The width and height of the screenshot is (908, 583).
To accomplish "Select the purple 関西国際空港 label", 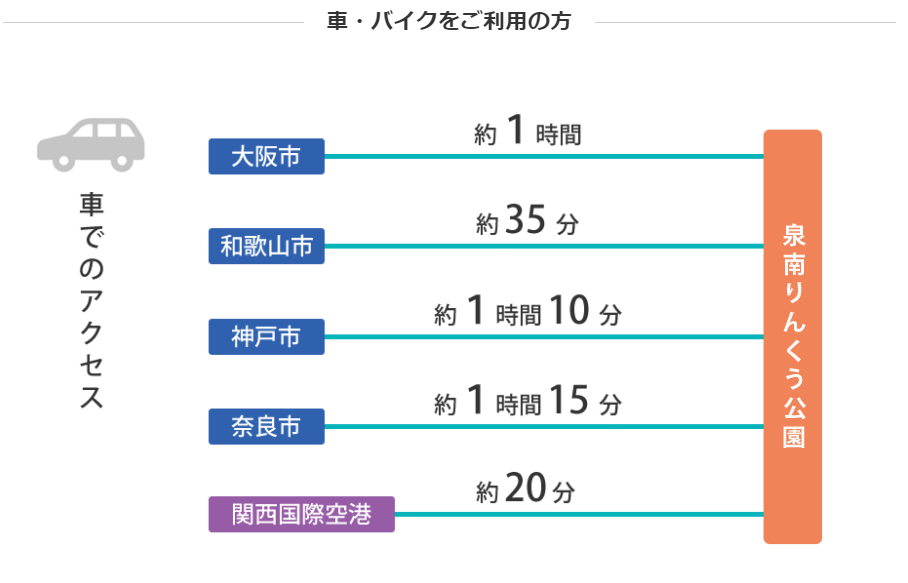I will pyautogui.click(x=302, y=514).
